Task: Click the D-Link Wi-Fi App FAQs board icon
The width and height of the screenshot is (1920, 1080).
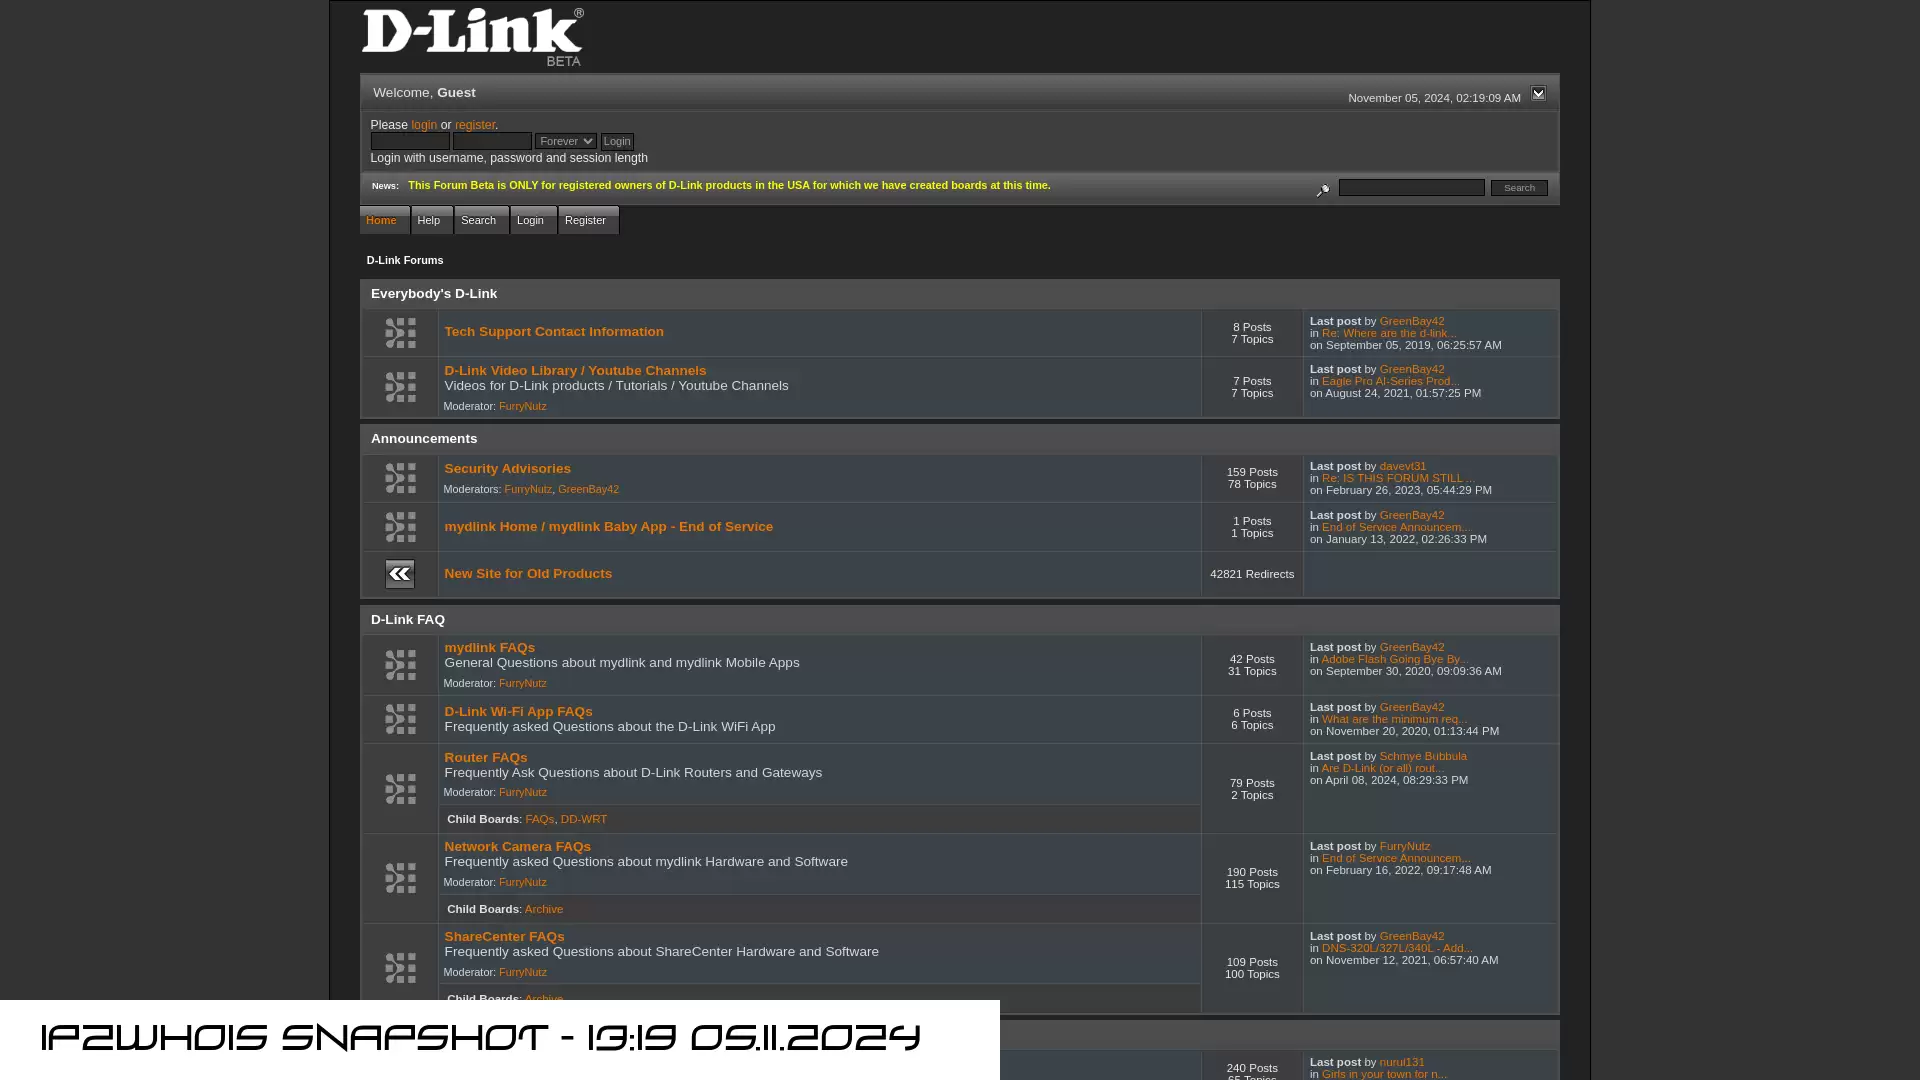Action: pyautogui.click(x=400, y=719)
